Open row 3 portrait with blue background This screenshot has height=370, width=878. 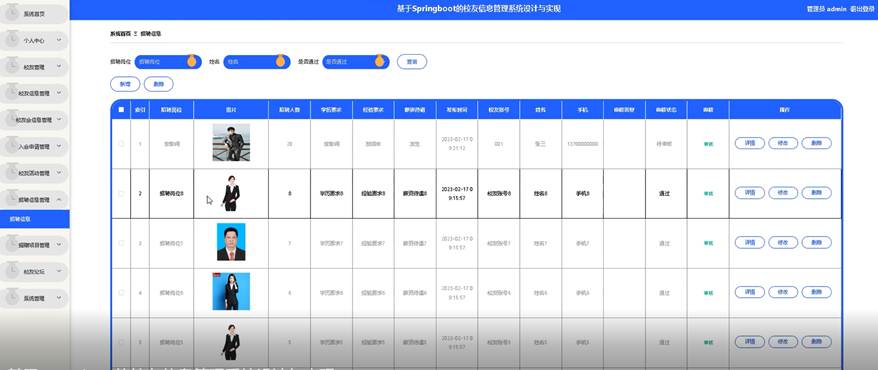231,242
